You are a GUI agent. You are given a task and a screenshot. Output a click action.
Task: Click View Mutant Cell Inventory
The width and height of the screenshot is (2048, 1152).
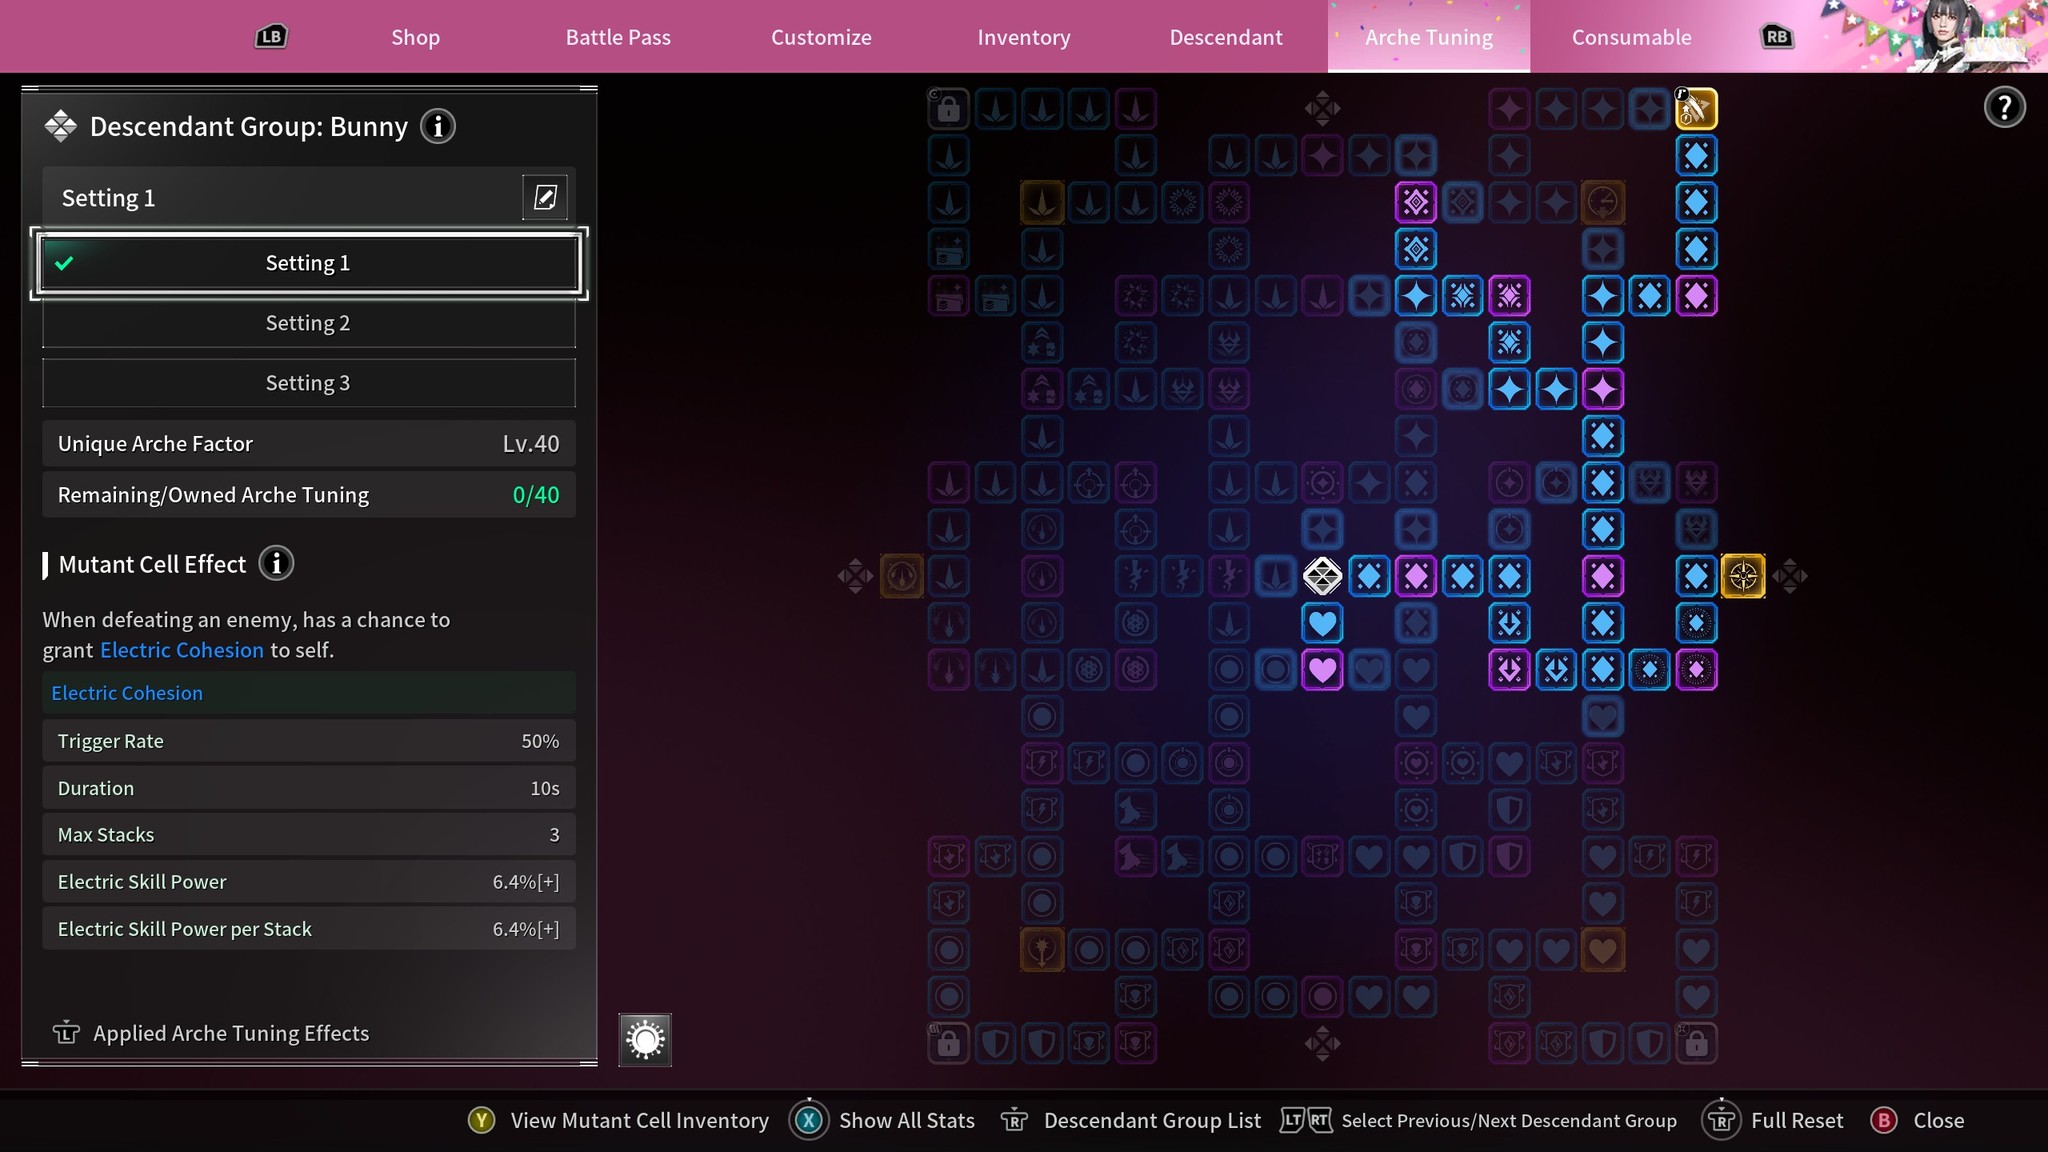click(x=619, y=1121)
